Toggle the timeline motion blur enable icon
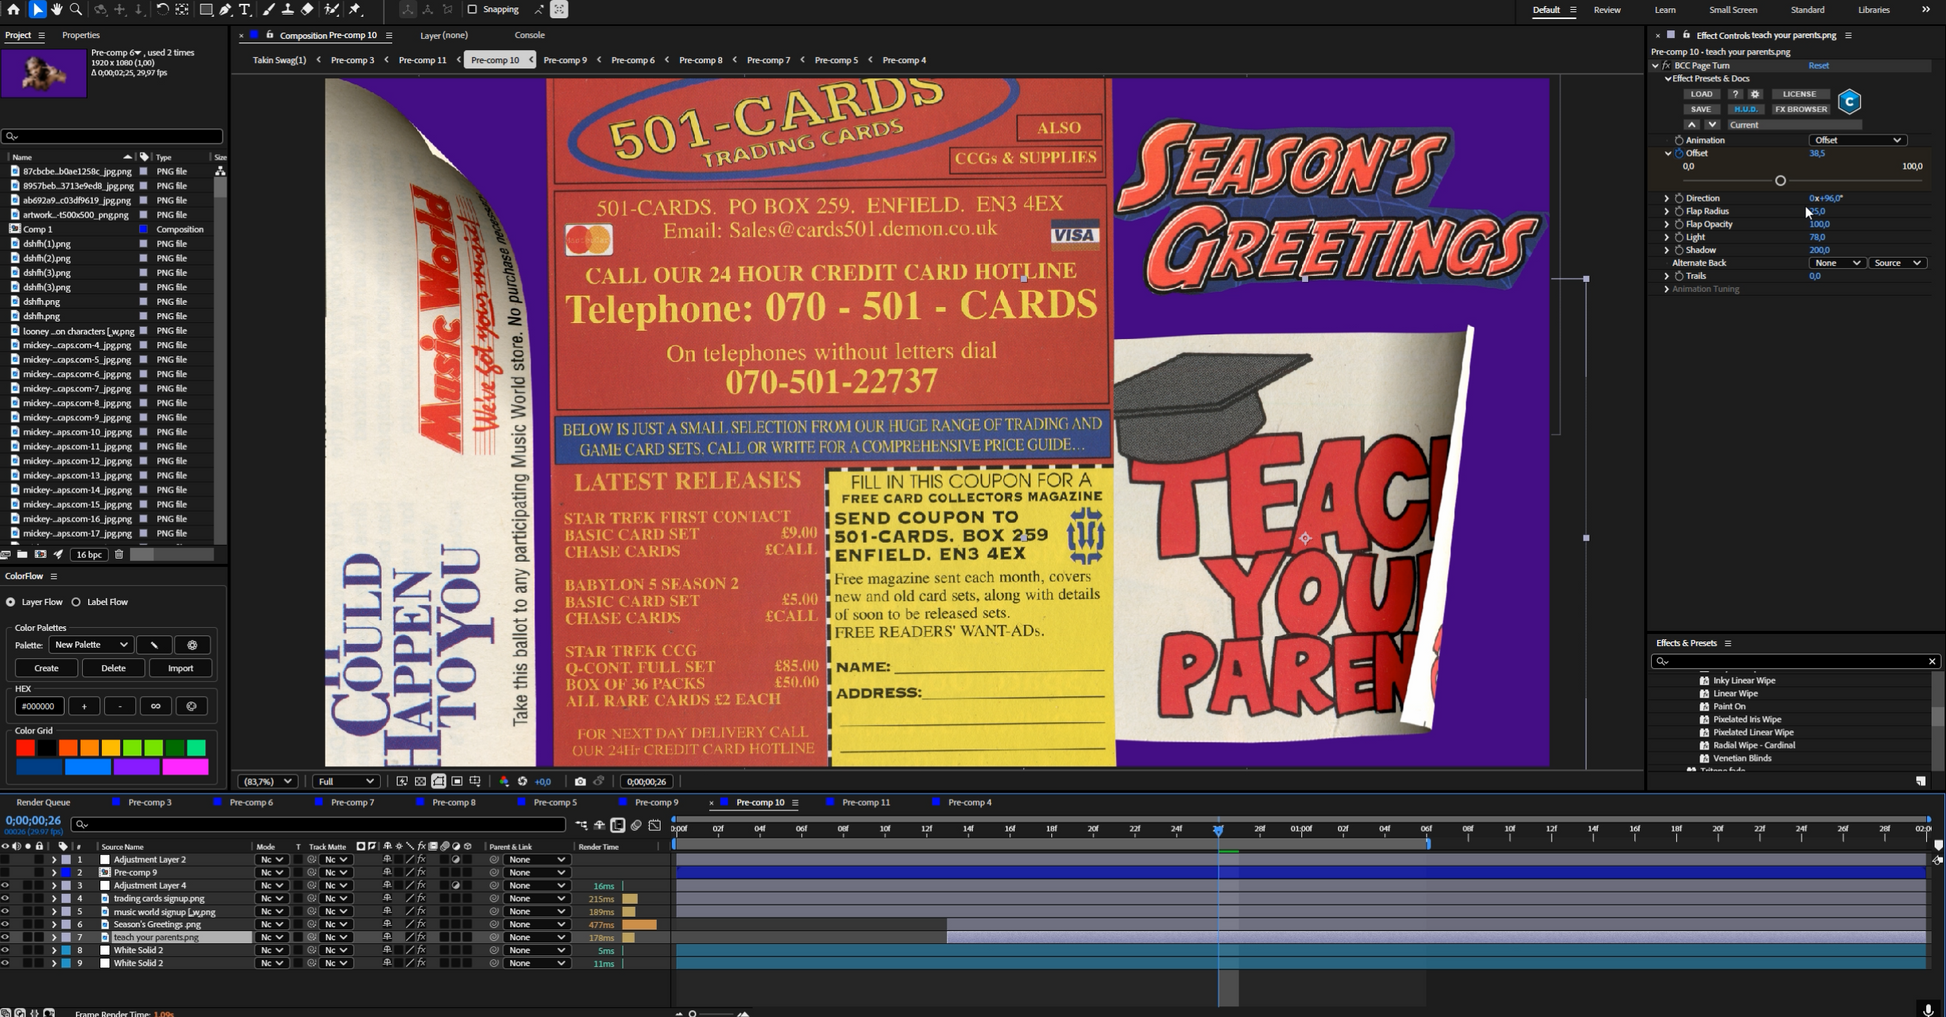 coord(636,825)
